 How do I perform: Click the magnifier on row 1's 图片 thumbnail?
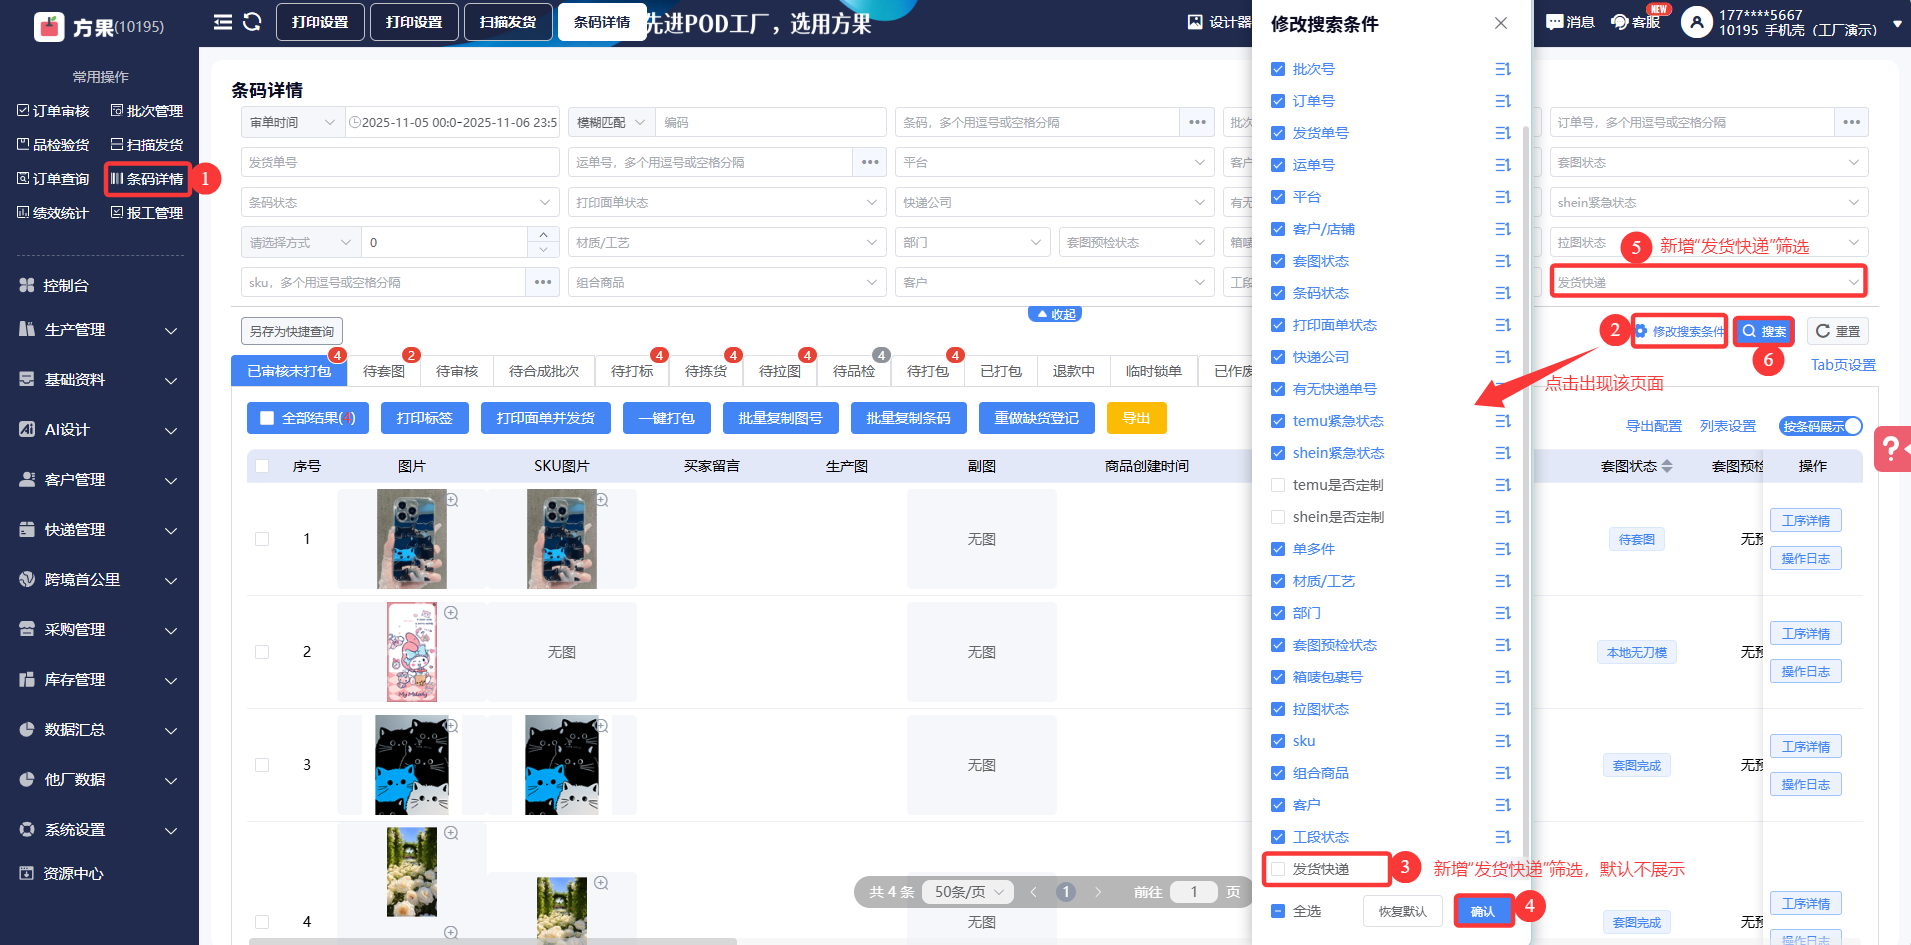click(x=452, y=500)
